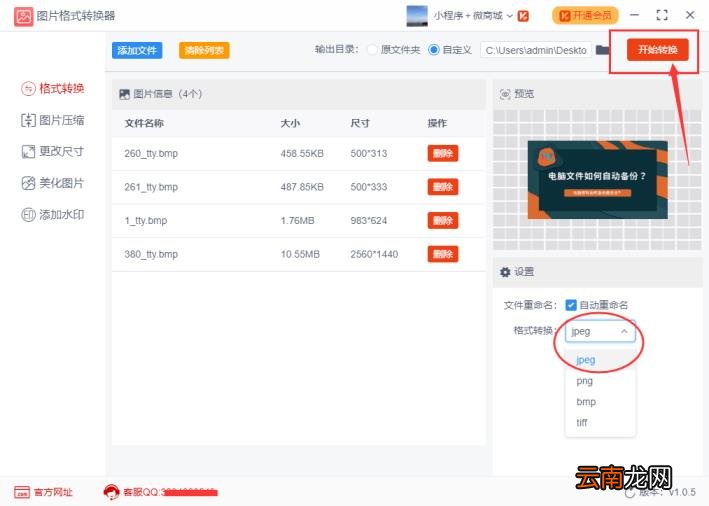Click the 添加水印 stamp icon
Viewport: 709px width, 506px height.
click(28, 214)
